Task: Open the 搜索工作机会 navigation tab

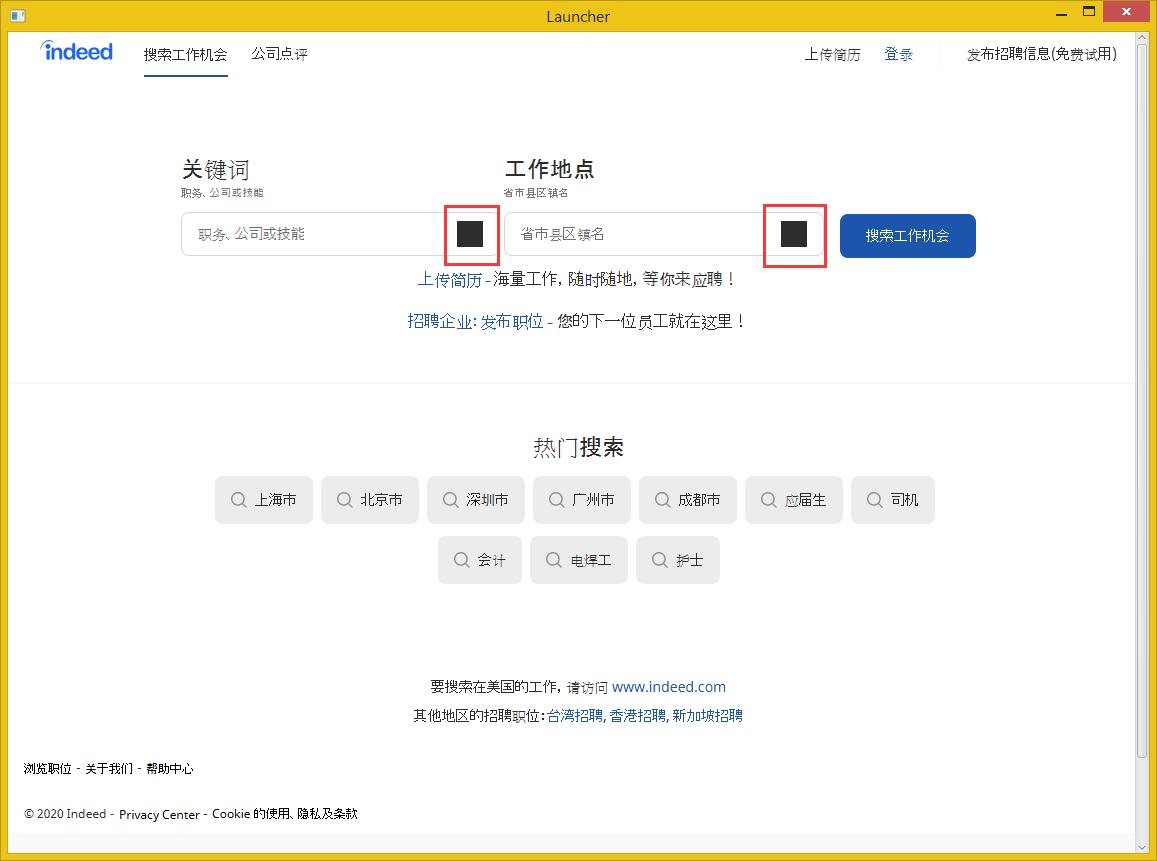Action: coord(185,54)
